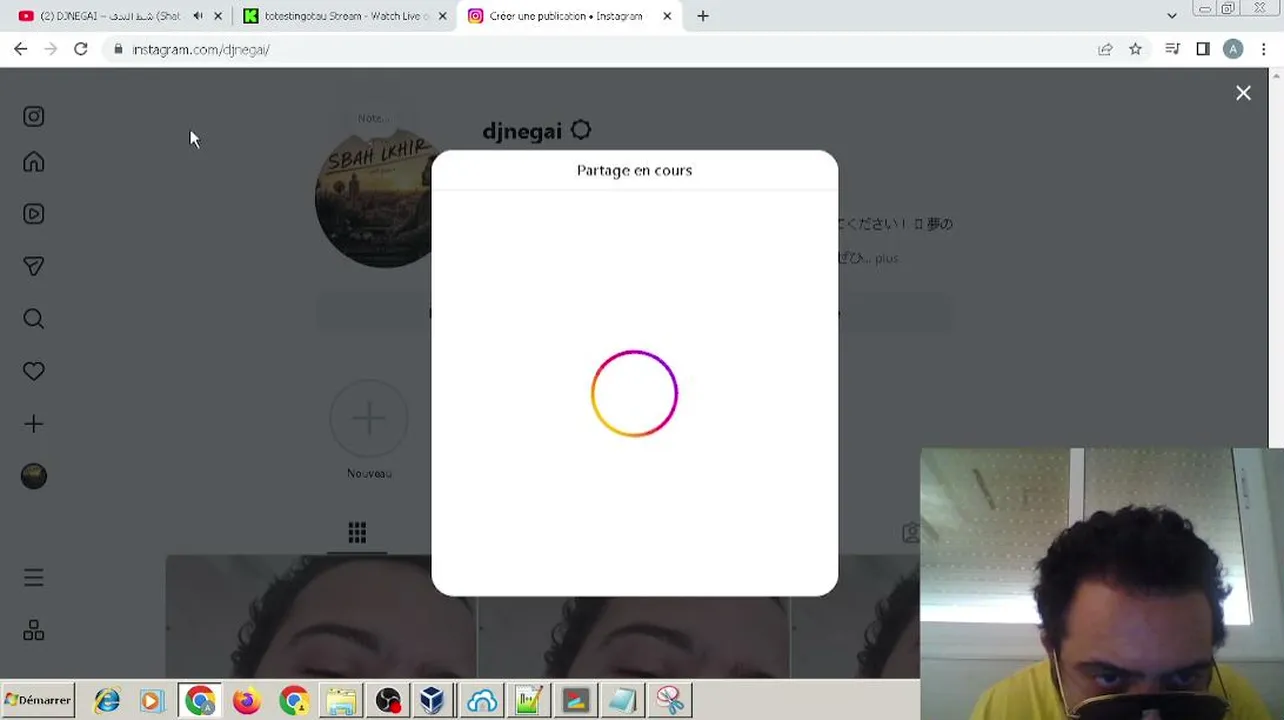Open OBS Studio from the taskbar
Screen dimensions: 1284x720
(x=388, y=701)
